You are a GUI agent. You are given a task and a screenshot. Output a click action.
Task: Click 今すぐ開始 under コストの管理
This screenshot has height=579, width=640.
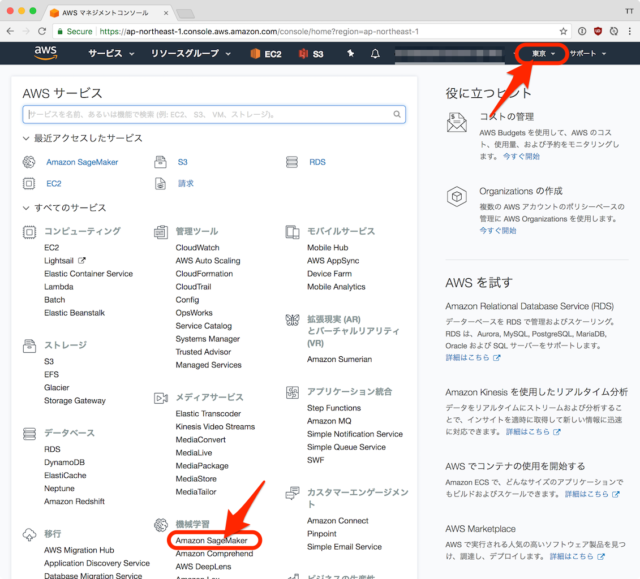pyautogui.click(x=521, y=156)
